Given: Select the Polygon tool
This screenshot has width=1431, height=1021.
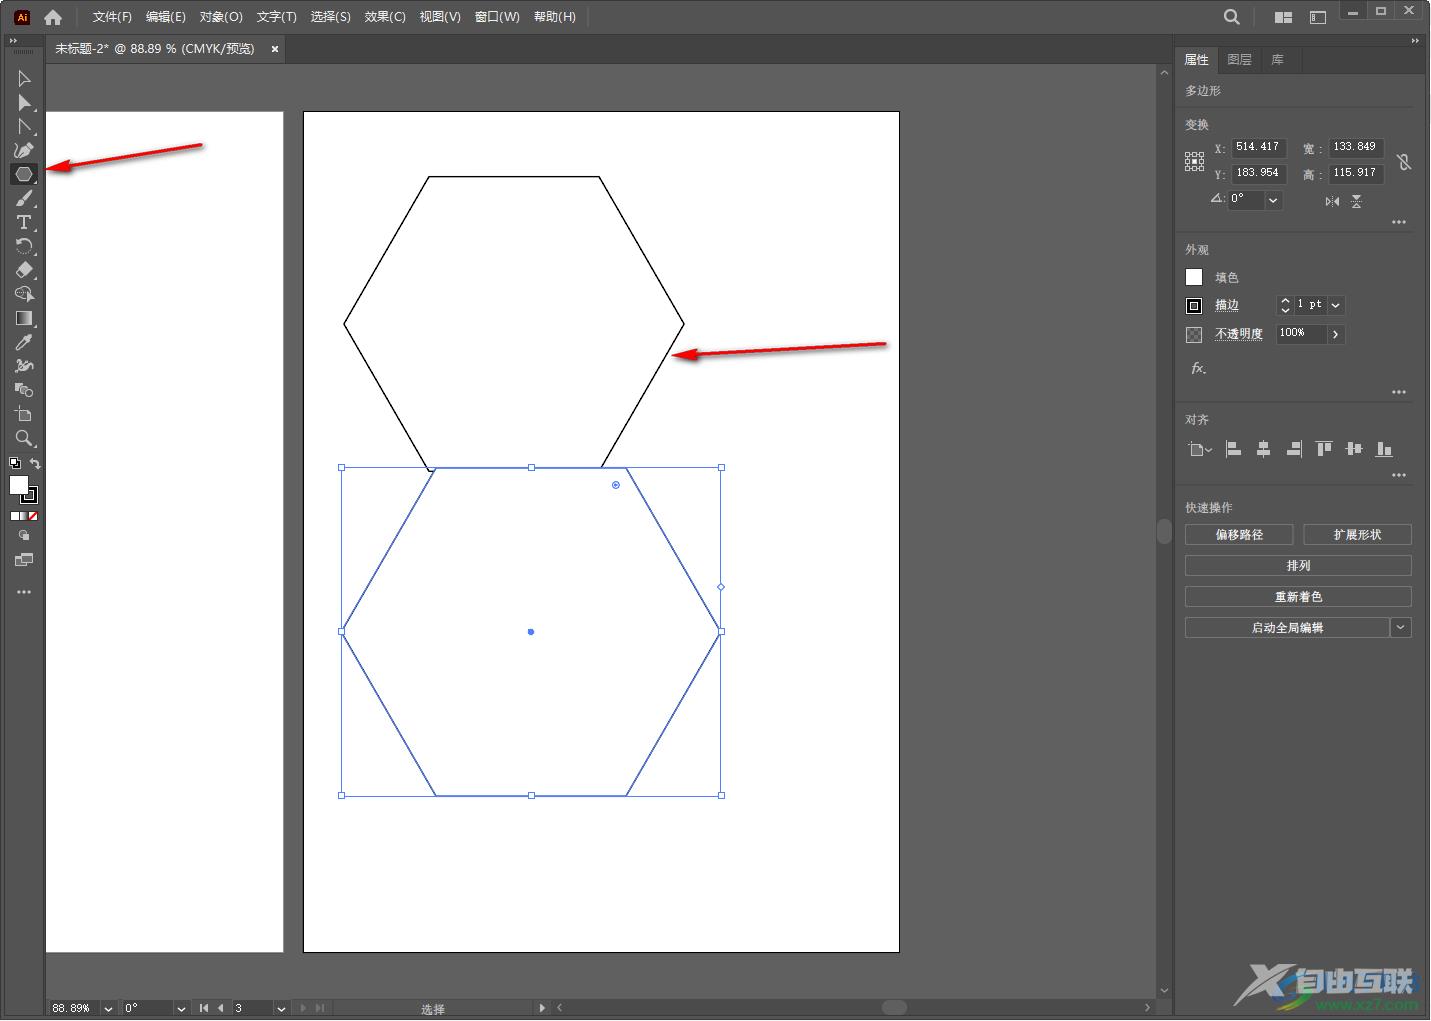Looking at the screenshot, I should point(24,174).
